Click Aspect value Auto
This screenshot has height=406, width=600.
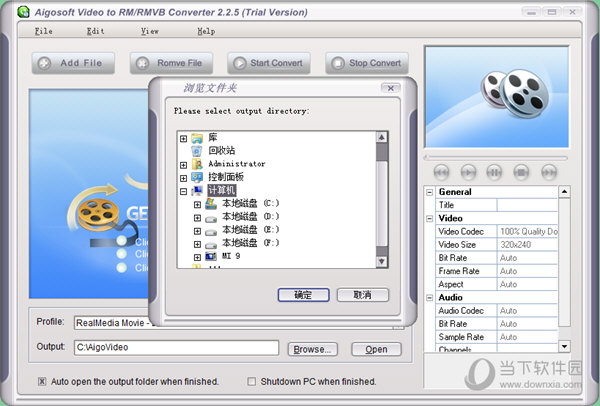pyautogui.click(x=527, y=284)
